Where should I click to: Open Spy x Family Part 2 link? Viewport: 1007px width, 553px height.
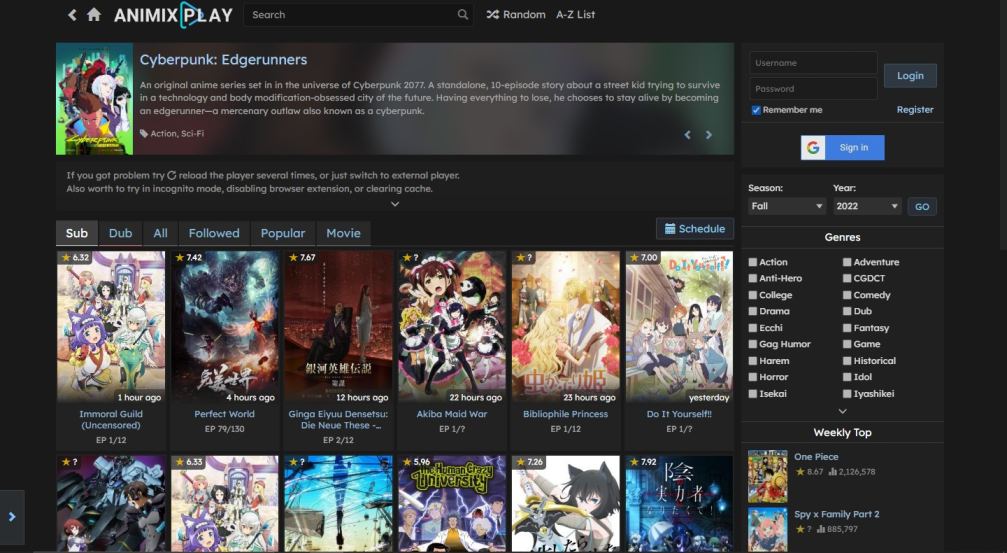[837, 514]
